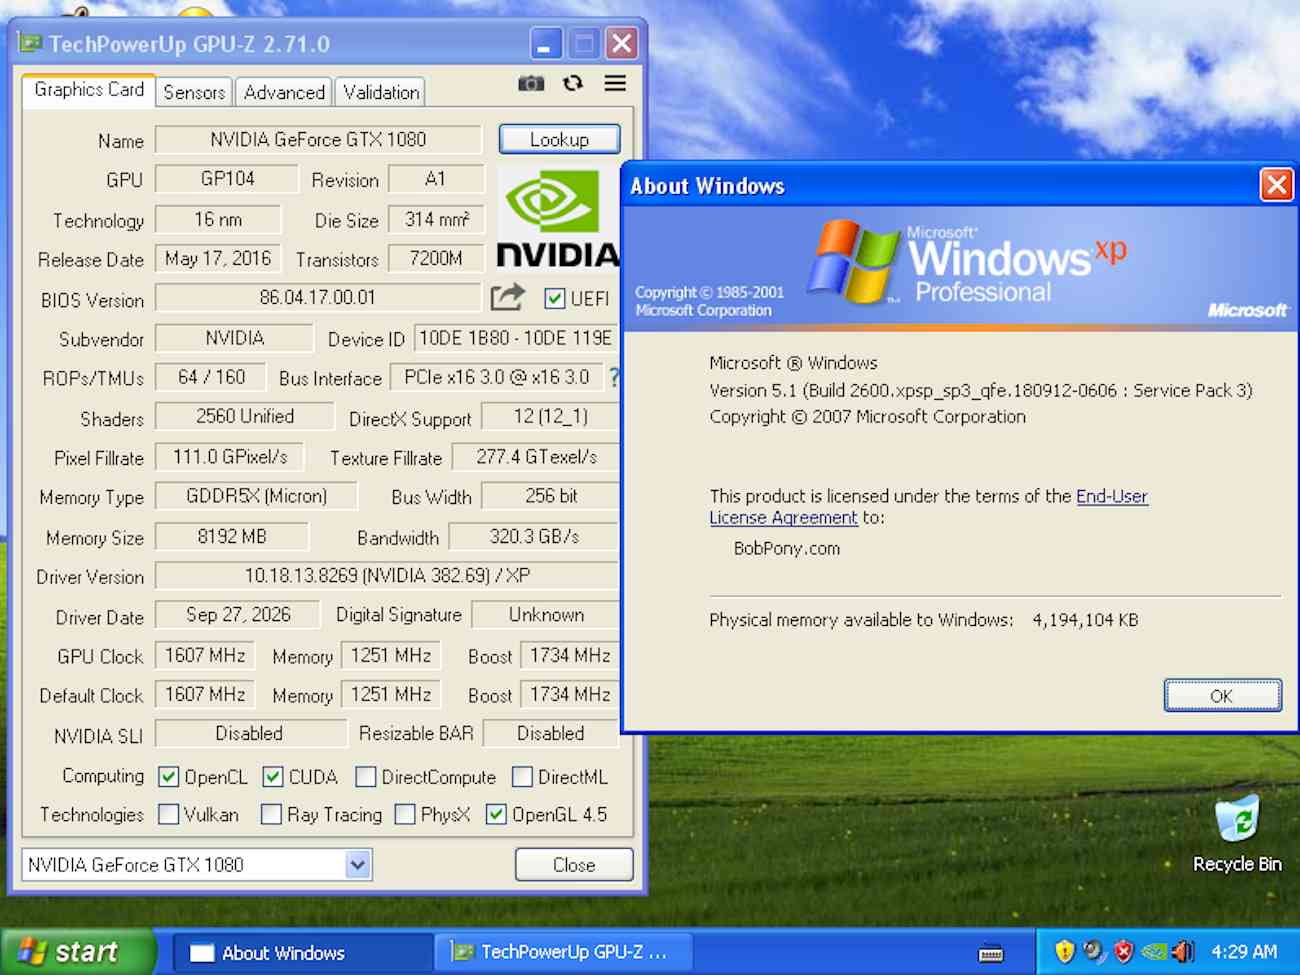Viewport: 1300px width, 975px height.
Task: Toggle the DirectCompute checkbox
Action: [366, 777]
